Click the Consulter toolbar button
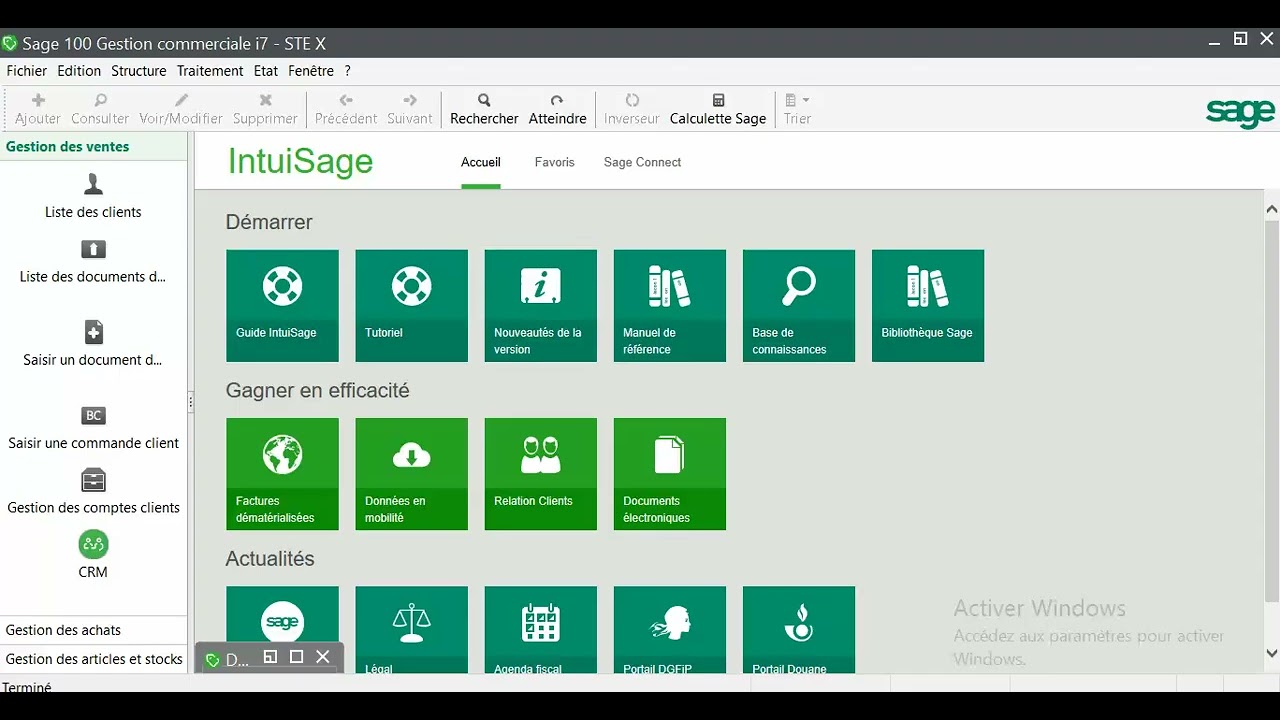Viewport: 1280px width, 720px height. point(100,109)
